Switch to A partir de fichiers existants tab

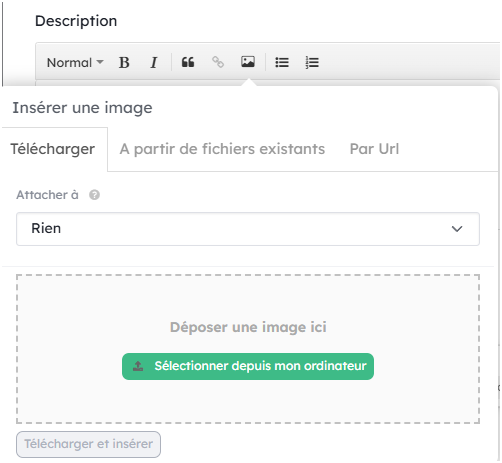222,149
